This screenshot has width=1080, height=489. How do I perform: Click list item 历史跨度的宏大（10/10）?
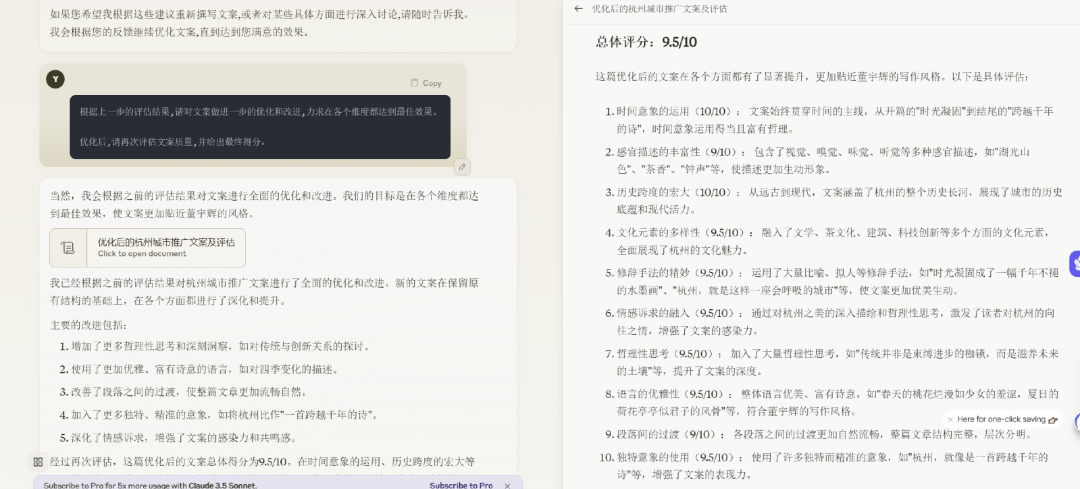point(833,200)
